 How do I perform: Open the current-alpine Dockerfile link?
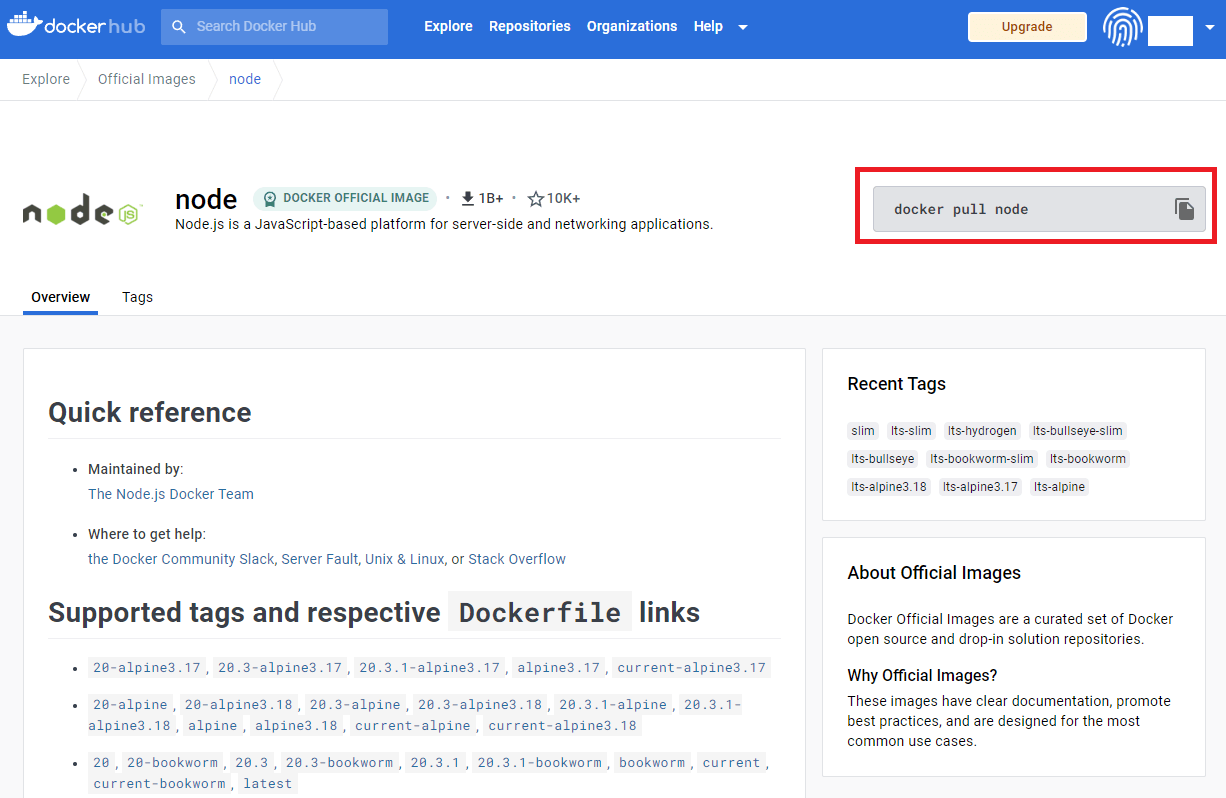point(413,726)
